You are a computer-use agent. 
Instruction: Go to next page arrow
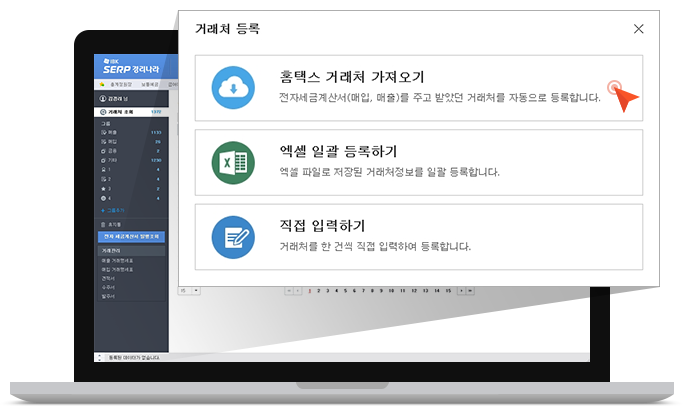(462, 291)
